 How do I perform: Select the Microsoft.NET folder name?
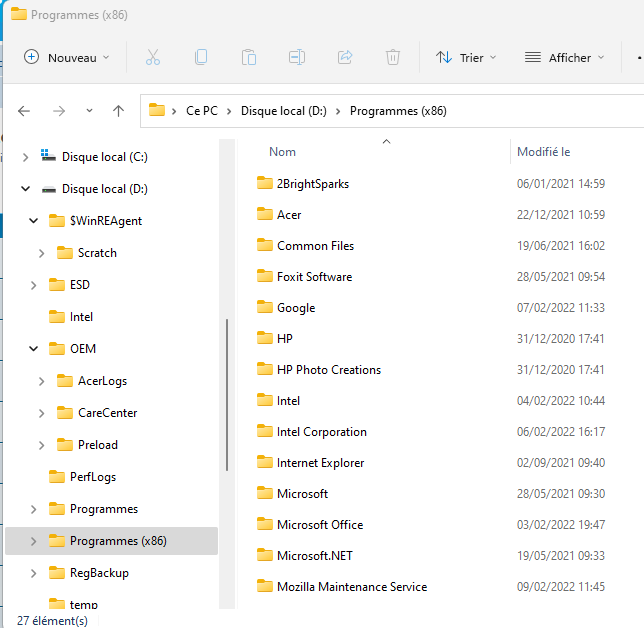[315, 556]
